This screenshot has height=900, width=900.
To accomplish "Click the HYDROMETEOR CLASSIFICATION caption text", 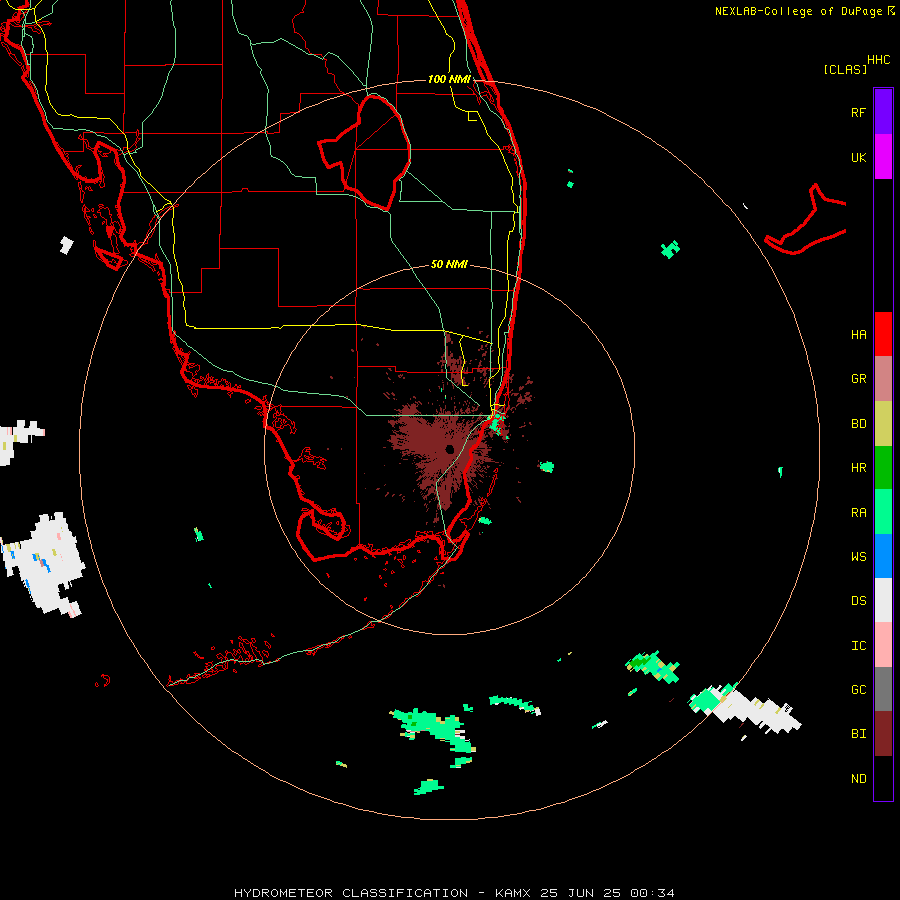I will pyautogui.click(x=351, y=893).
